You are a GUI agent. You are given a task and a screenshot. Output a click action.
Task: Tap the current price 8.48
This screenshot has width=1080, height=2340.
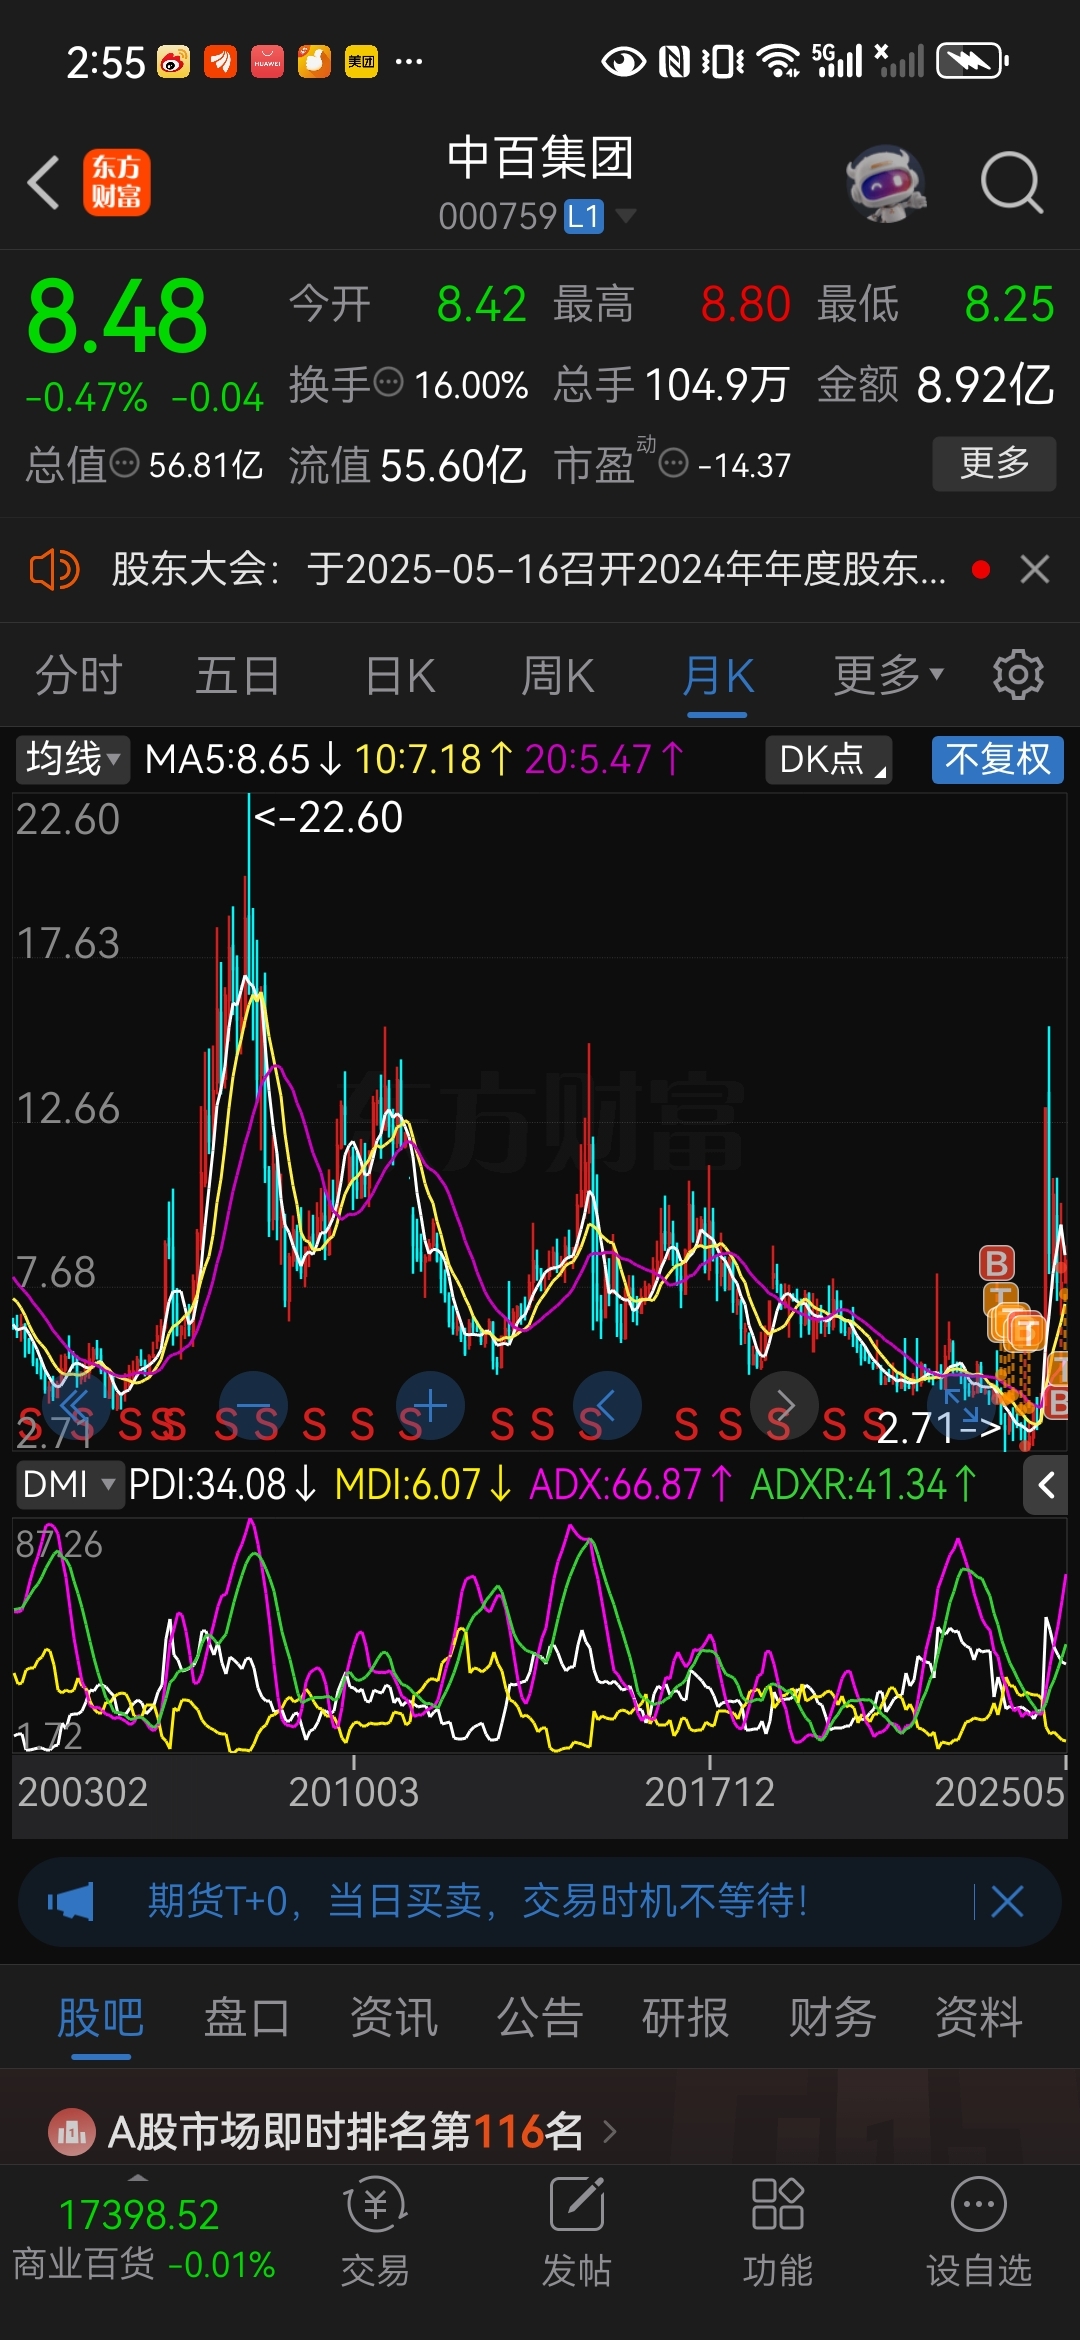pos(117,316)
